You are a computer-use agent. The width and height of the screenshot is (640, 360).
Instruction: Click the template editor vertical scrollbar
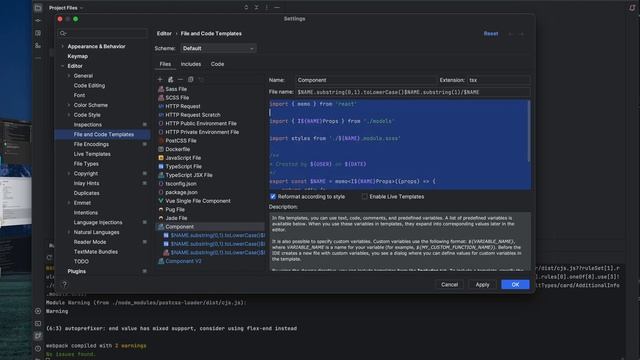coord(529,131)
